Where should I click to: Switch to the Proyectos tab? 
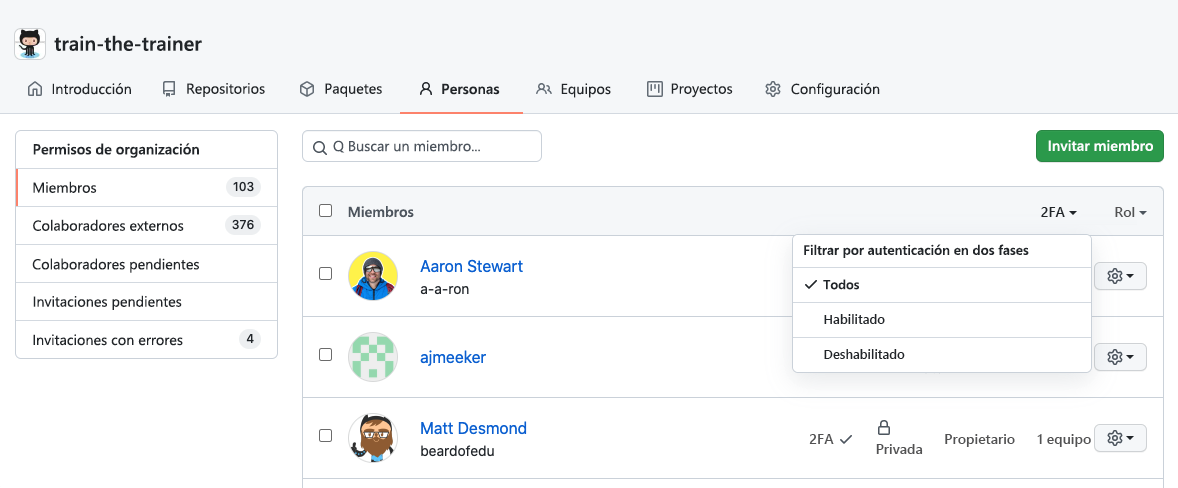coord(690,89)
